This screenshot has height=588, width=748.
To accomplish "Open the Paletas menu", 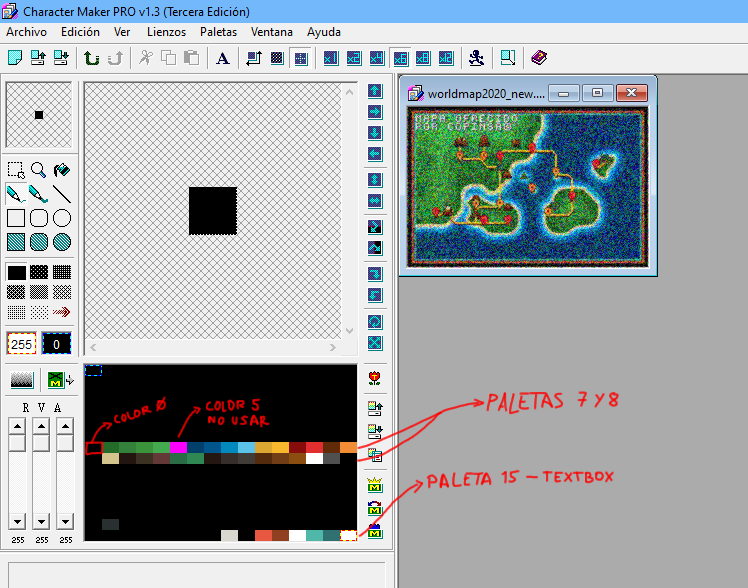I will pos(218,32).
